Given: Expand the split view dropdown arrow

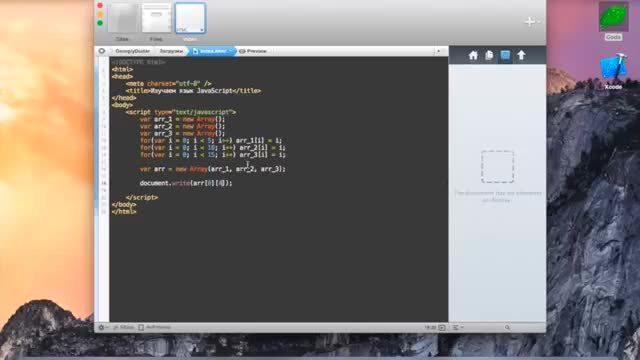Looking at the screenshot, I should pos(439,51).
